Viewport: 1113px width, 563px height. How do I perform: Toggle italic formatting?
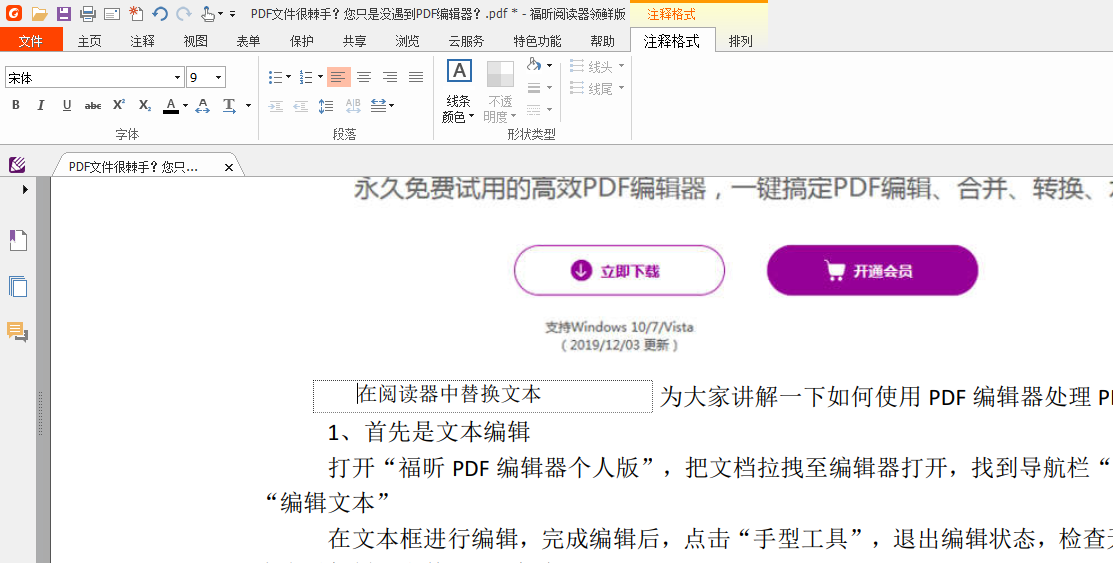[40, 105]
